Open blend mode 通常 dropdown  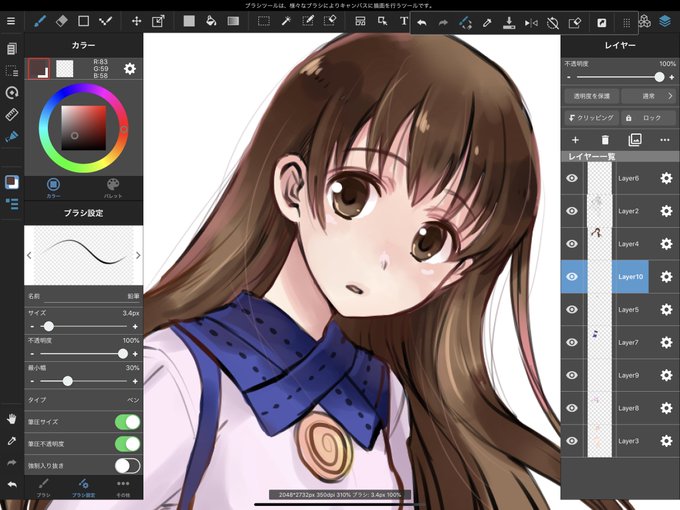tap(648, 96)
